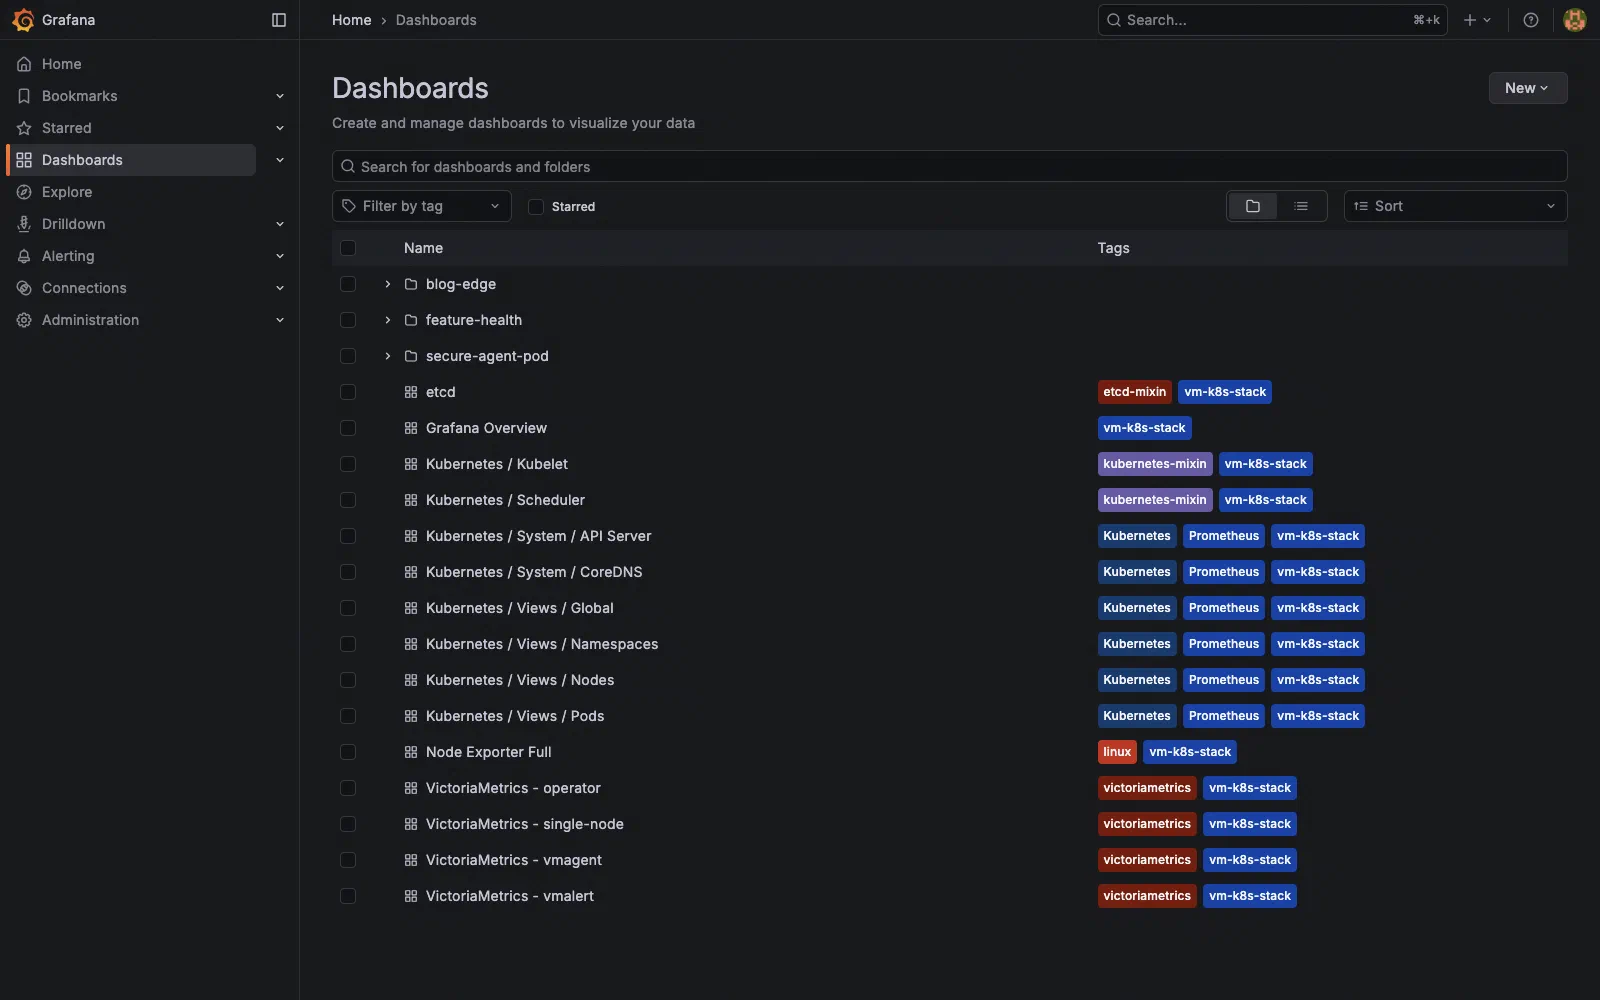Viewport: 1600px width, 1000px height.
Task: Click the Grafana logo icon
Action: click(23, 20)
